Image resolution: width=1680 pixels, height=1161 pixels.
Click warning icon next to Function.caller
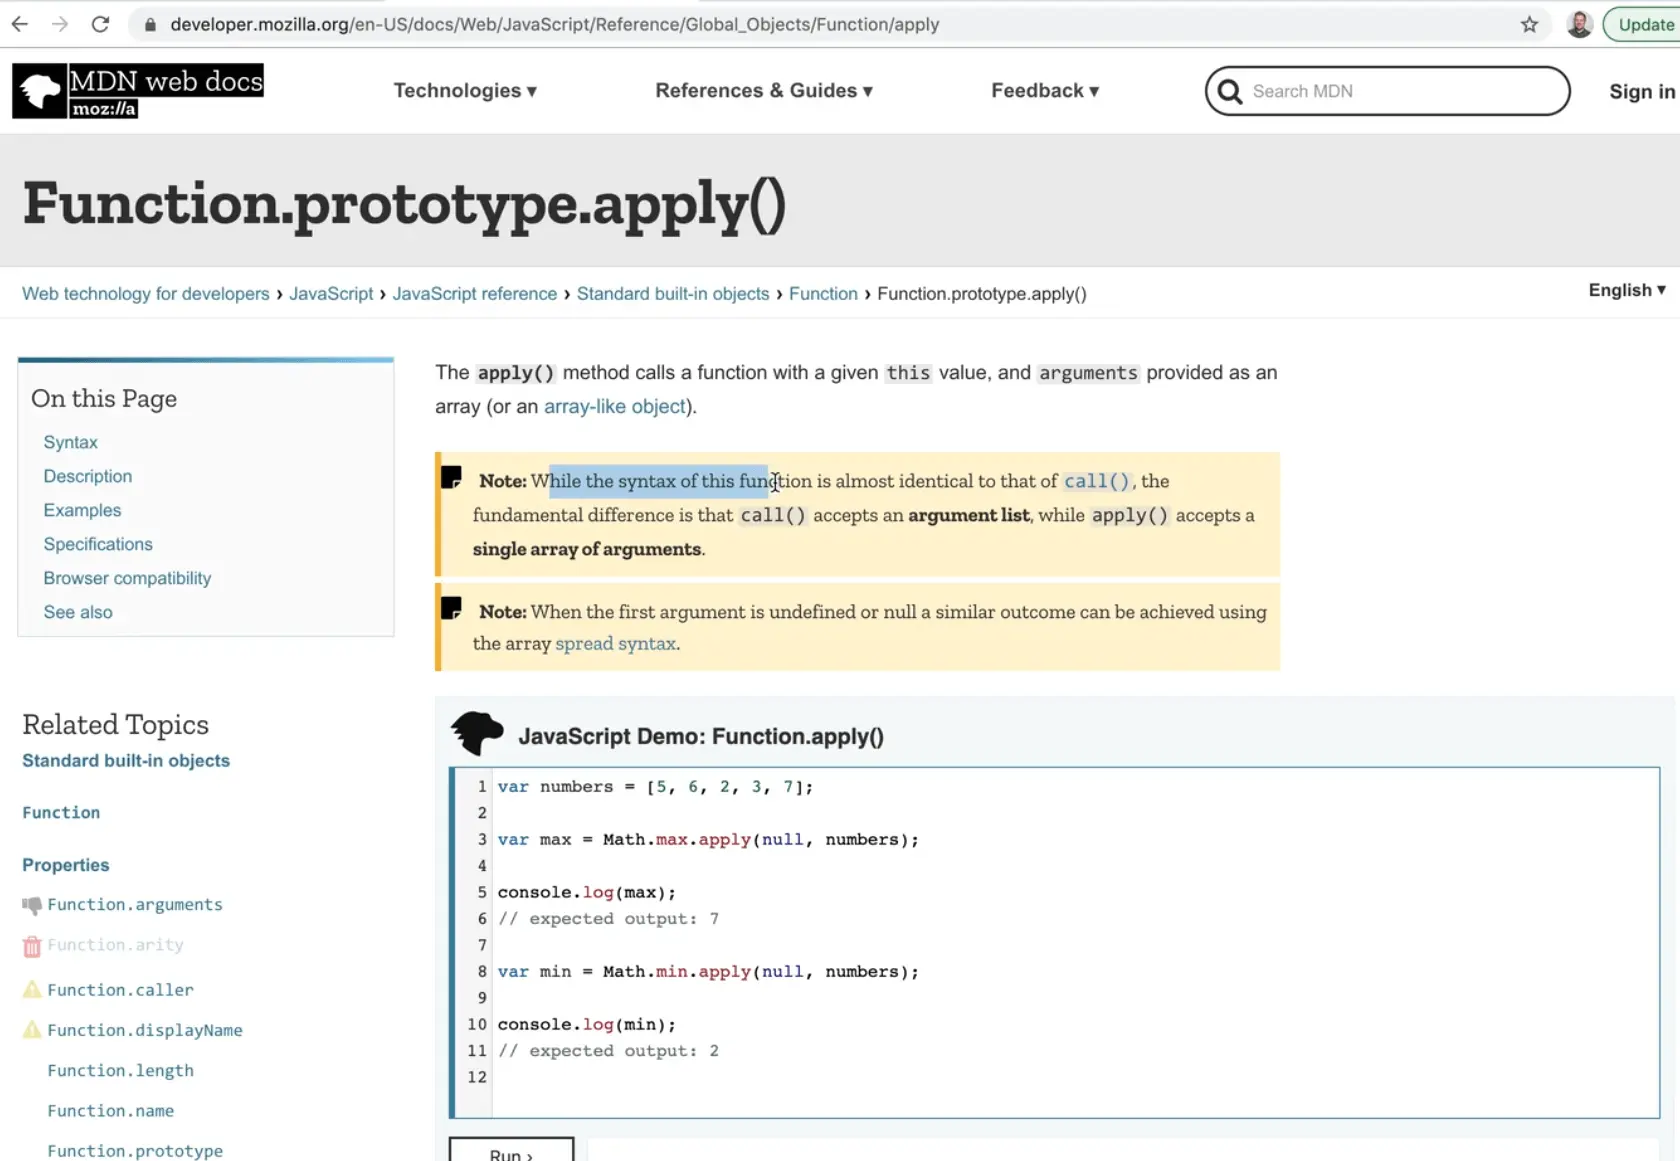pos(32,990)
